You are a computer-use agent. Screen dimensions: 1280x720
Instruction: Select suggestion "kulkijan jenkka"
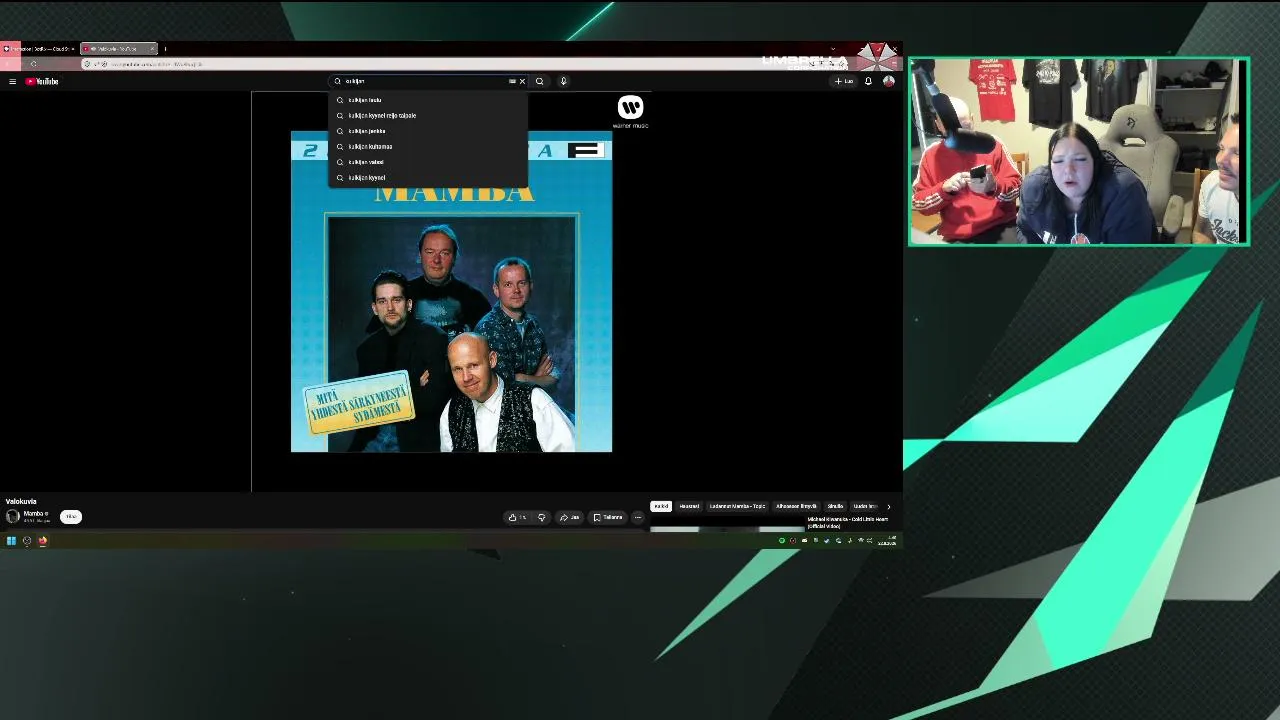(x=428, y=131)
